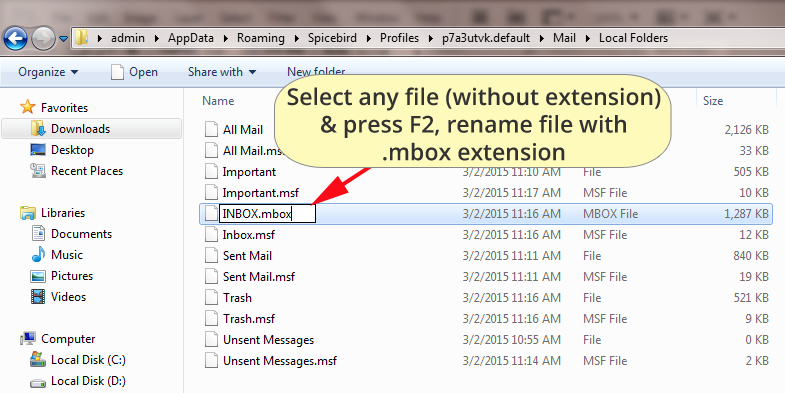785x393 pixels.
Task: Click the MBOX File type cell
Action: tap(610, 214)
